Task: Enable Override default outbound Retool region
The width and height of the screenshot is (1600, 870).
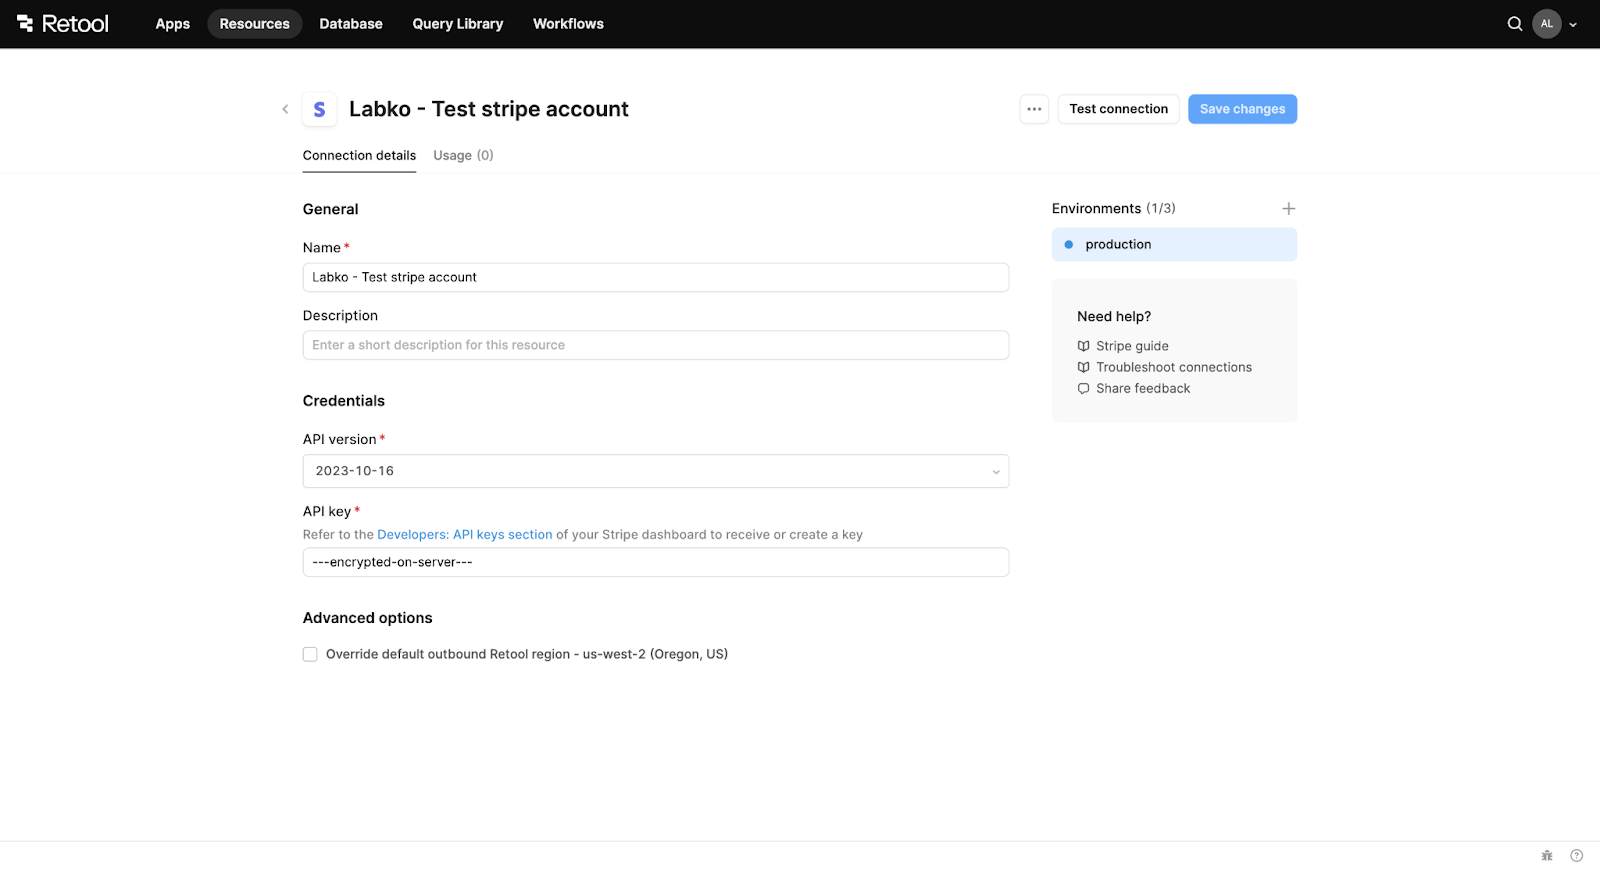Action: coord(310,655)
